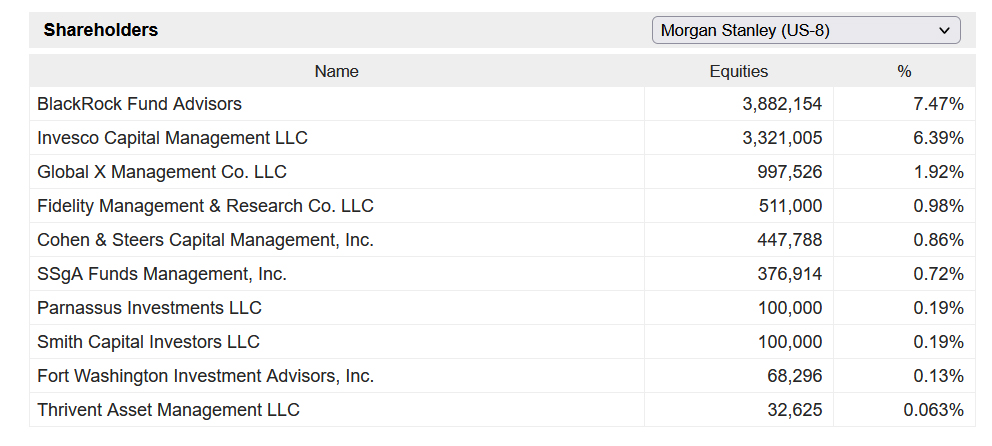Click Invesco's 6.39% percentage cell
The height and width of the screenshot is (446, 992).
pos(938,138)
